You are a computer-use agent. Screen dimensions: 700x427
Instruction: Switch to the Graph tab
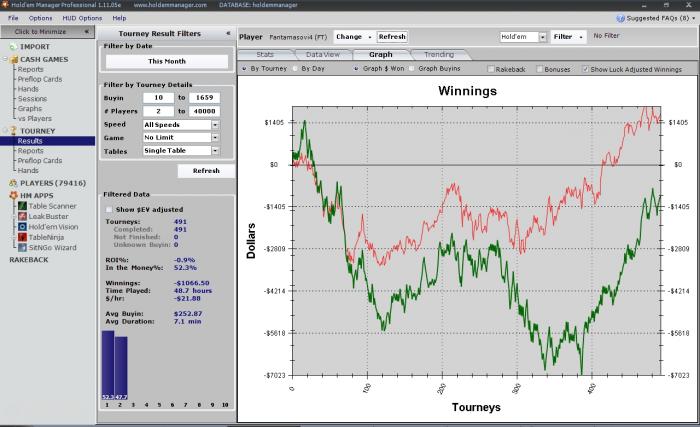pyautogui.click(x=380, y=54)
